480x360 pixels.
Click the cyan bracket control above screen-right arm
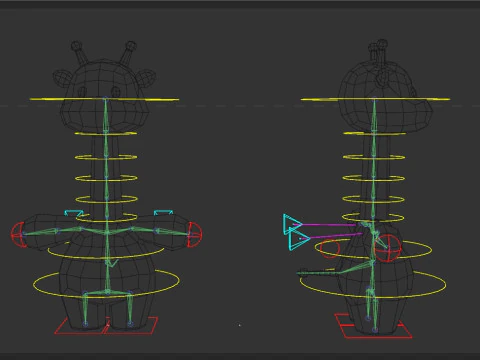(x=163, y=212)
